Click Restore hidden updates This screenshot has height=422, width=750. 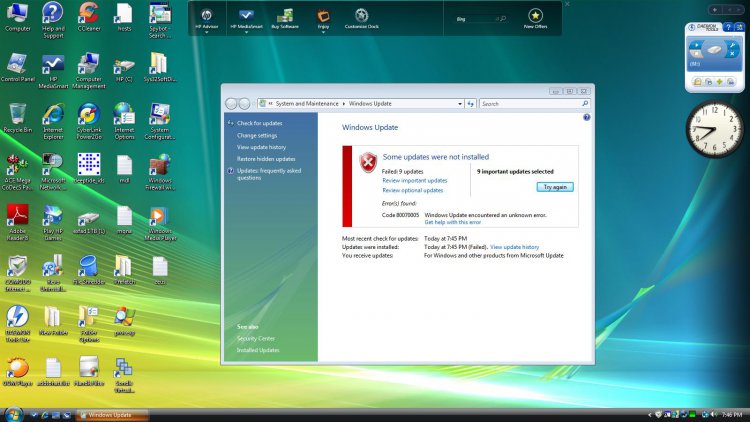click(x=266, y=159)
